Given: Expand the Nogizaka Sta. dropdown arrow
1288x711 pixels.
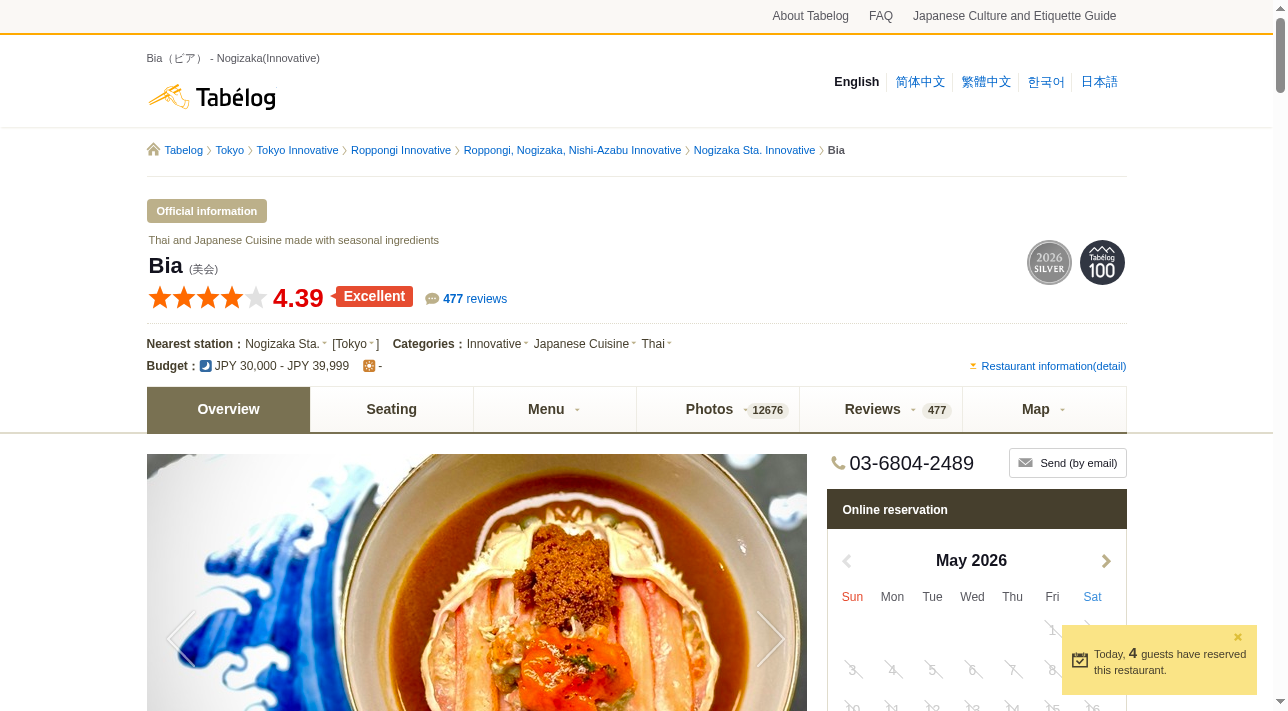Looking at the screenshot, I should coord(325,343).
